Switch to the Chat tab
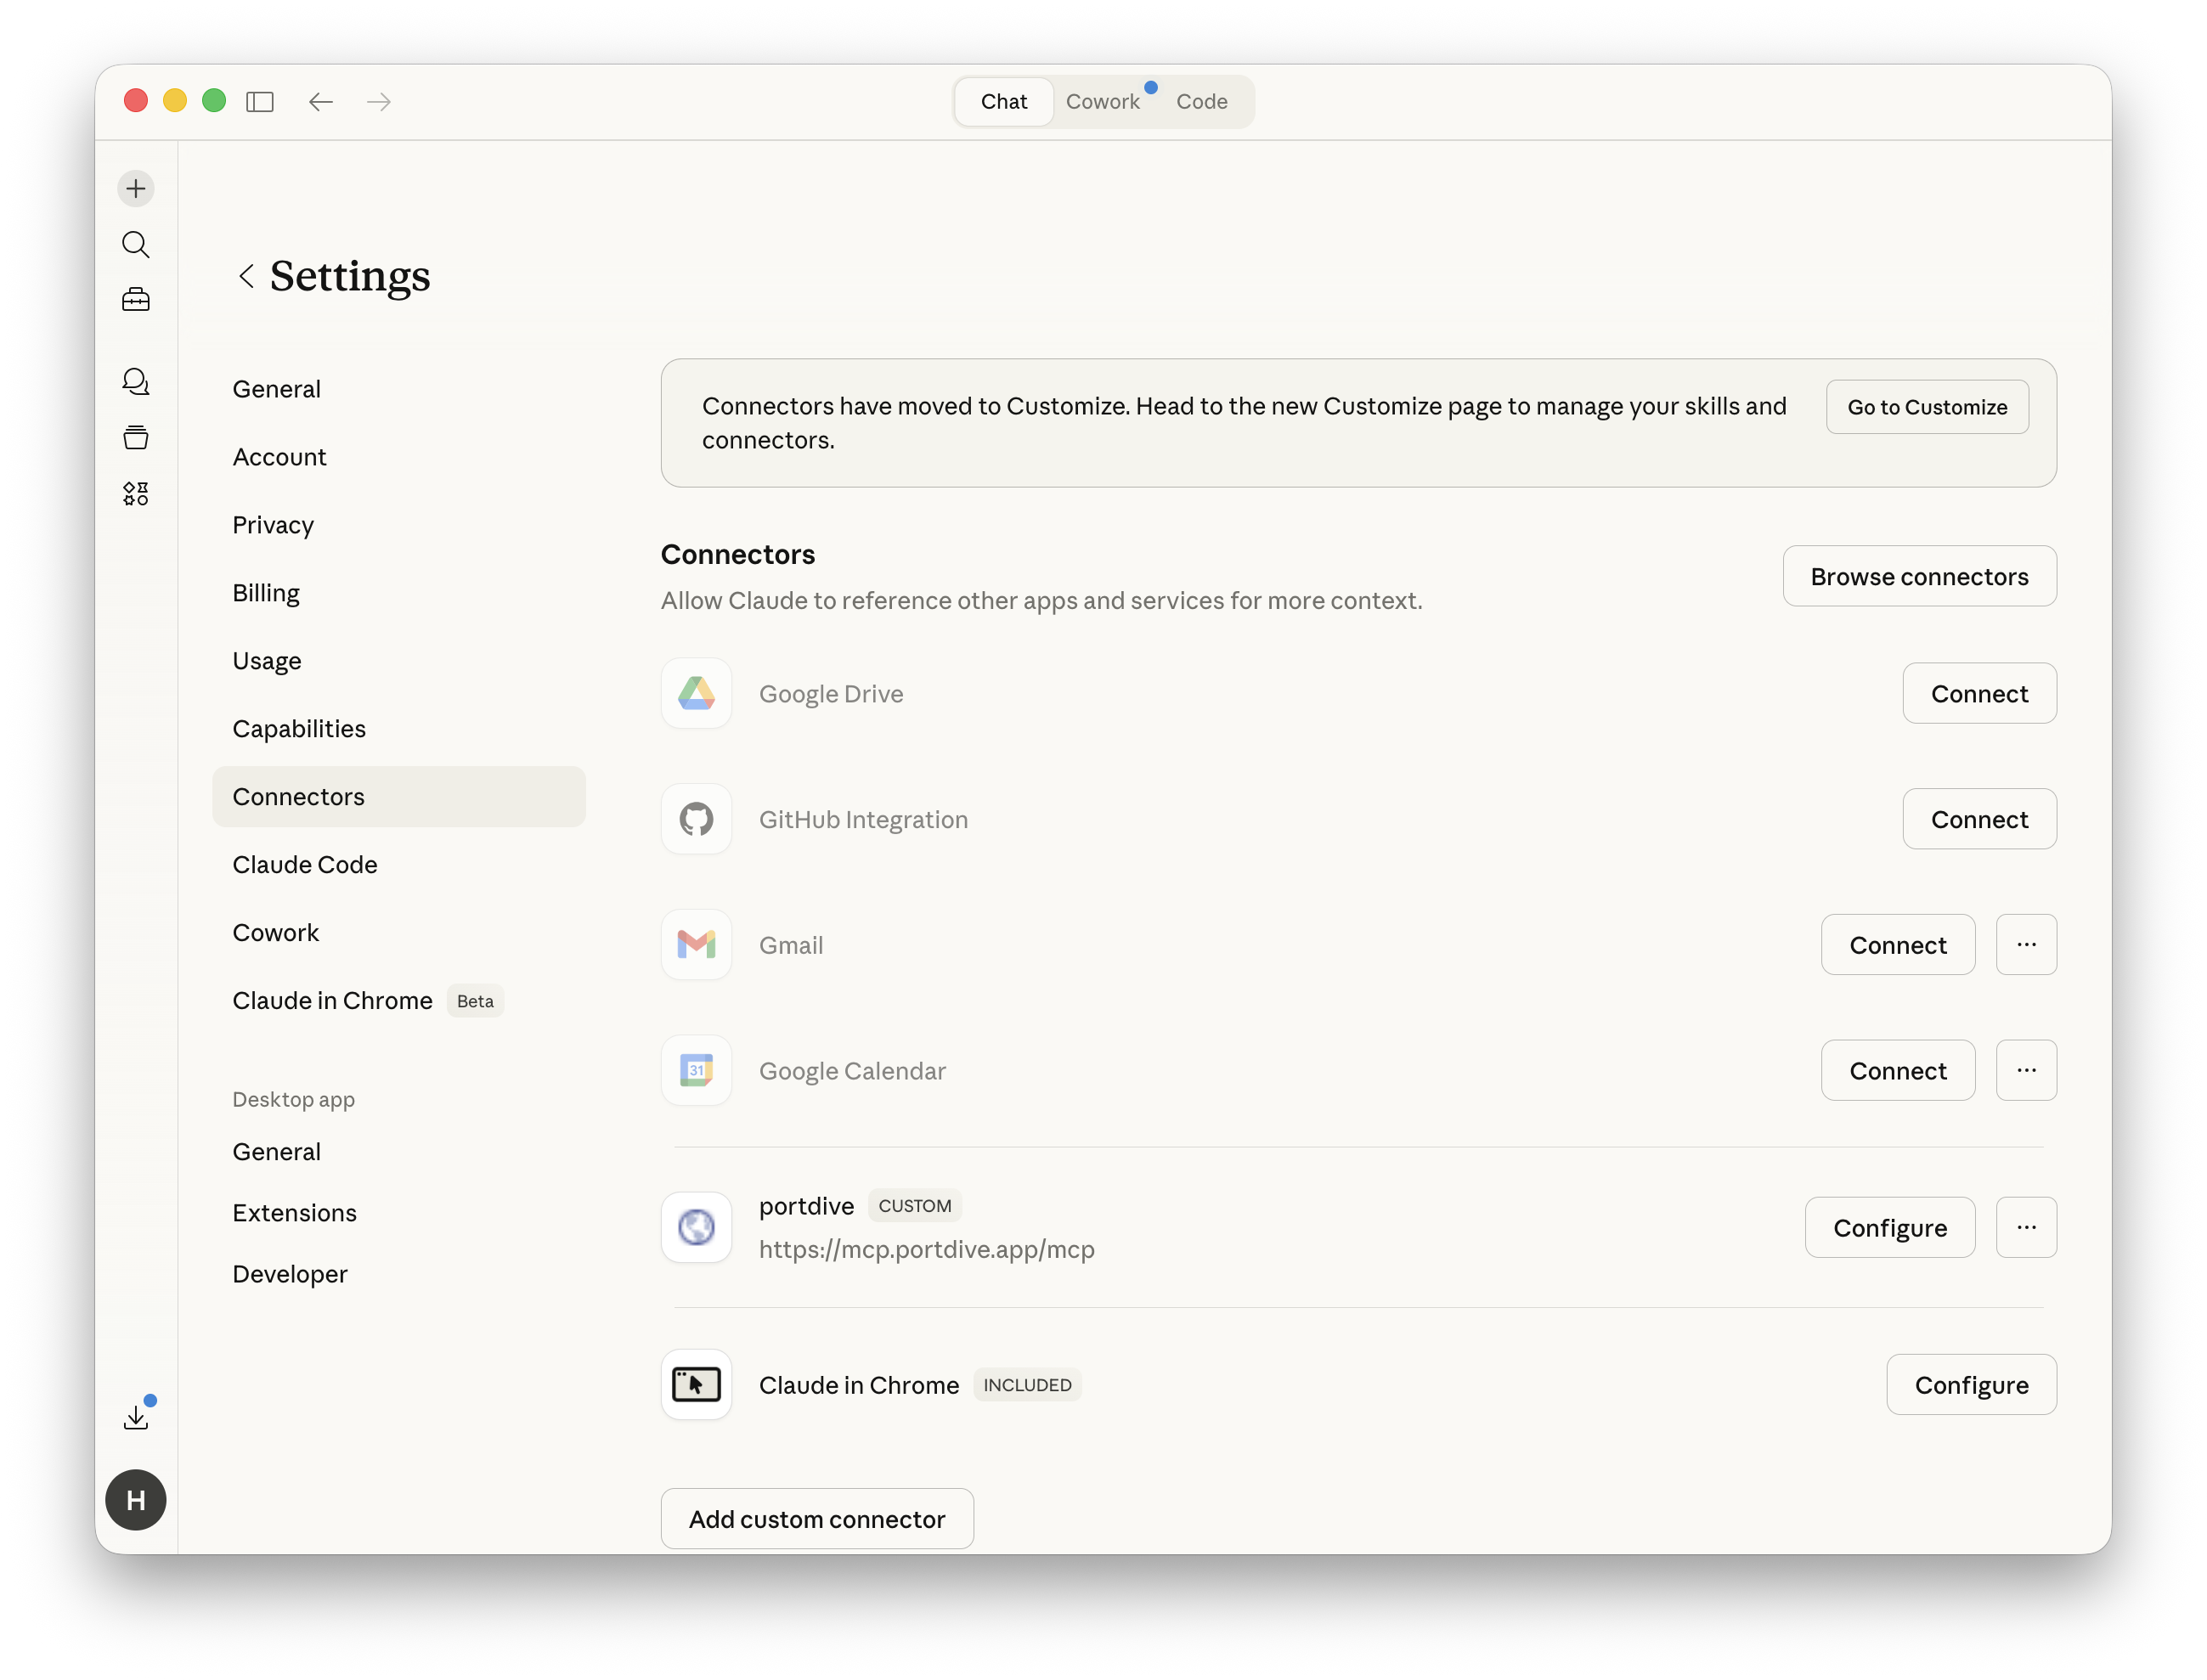Image resolution: width=2207 pixels, height=1680 pixels. (x=1004, y=102)
